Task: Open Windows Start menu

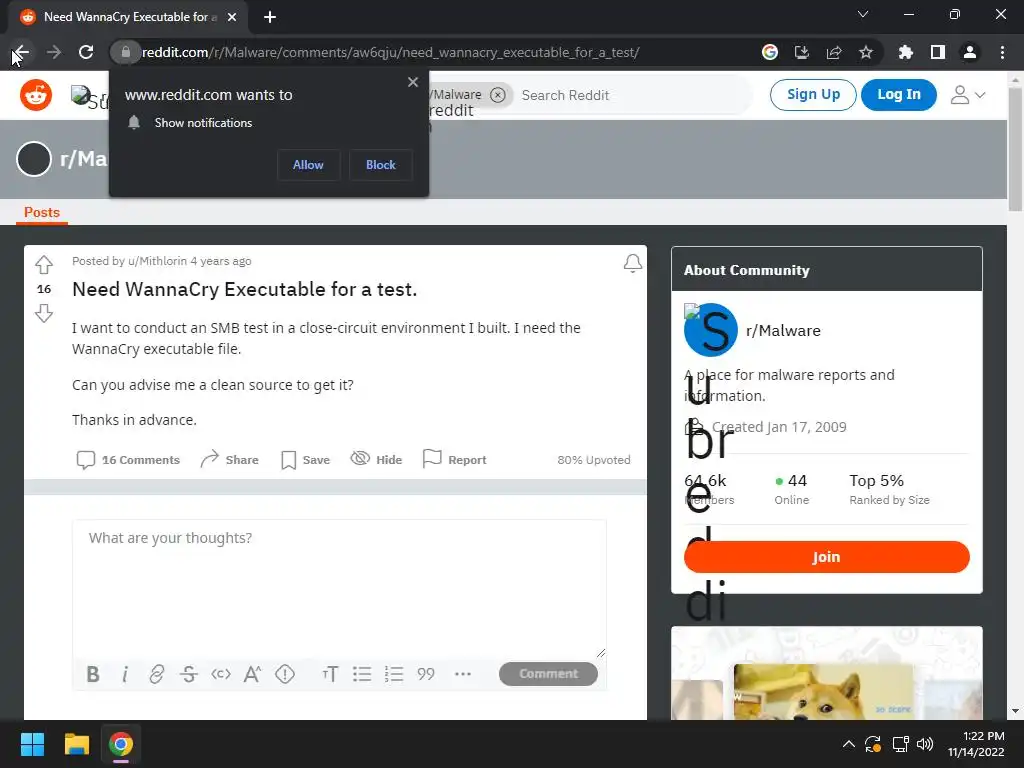Action: 32,744
